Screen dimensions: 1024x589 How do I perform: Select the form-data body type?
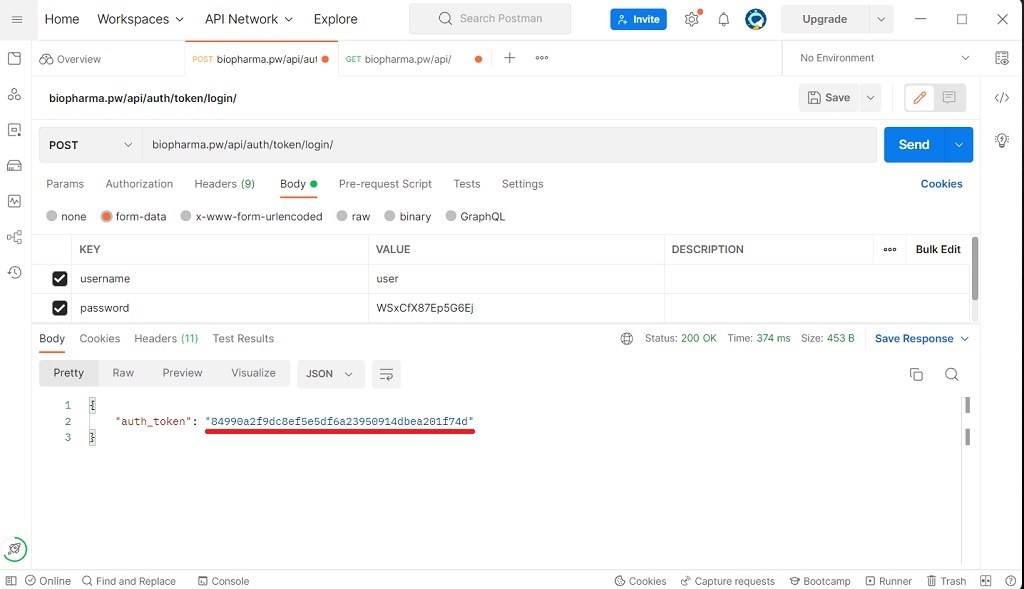[106, 216]
